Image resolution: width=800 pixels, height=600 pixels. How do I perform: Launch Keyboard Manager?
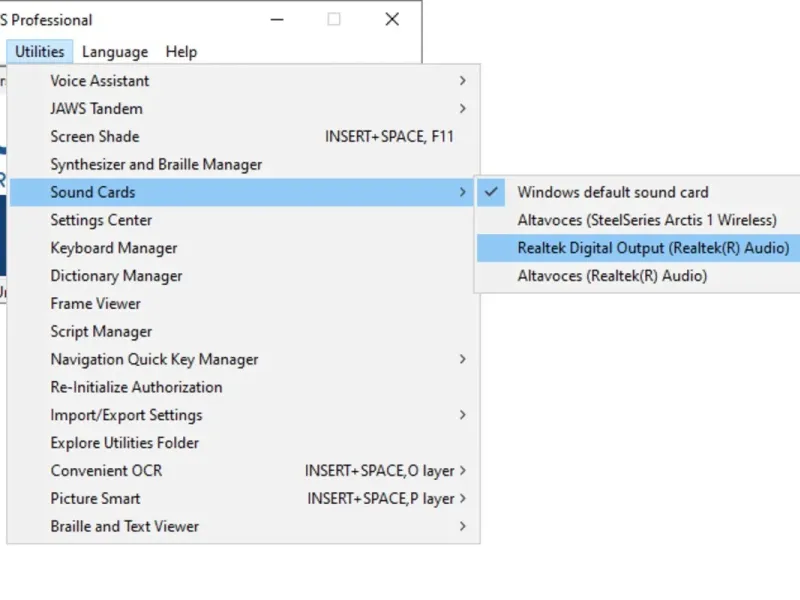114,248
